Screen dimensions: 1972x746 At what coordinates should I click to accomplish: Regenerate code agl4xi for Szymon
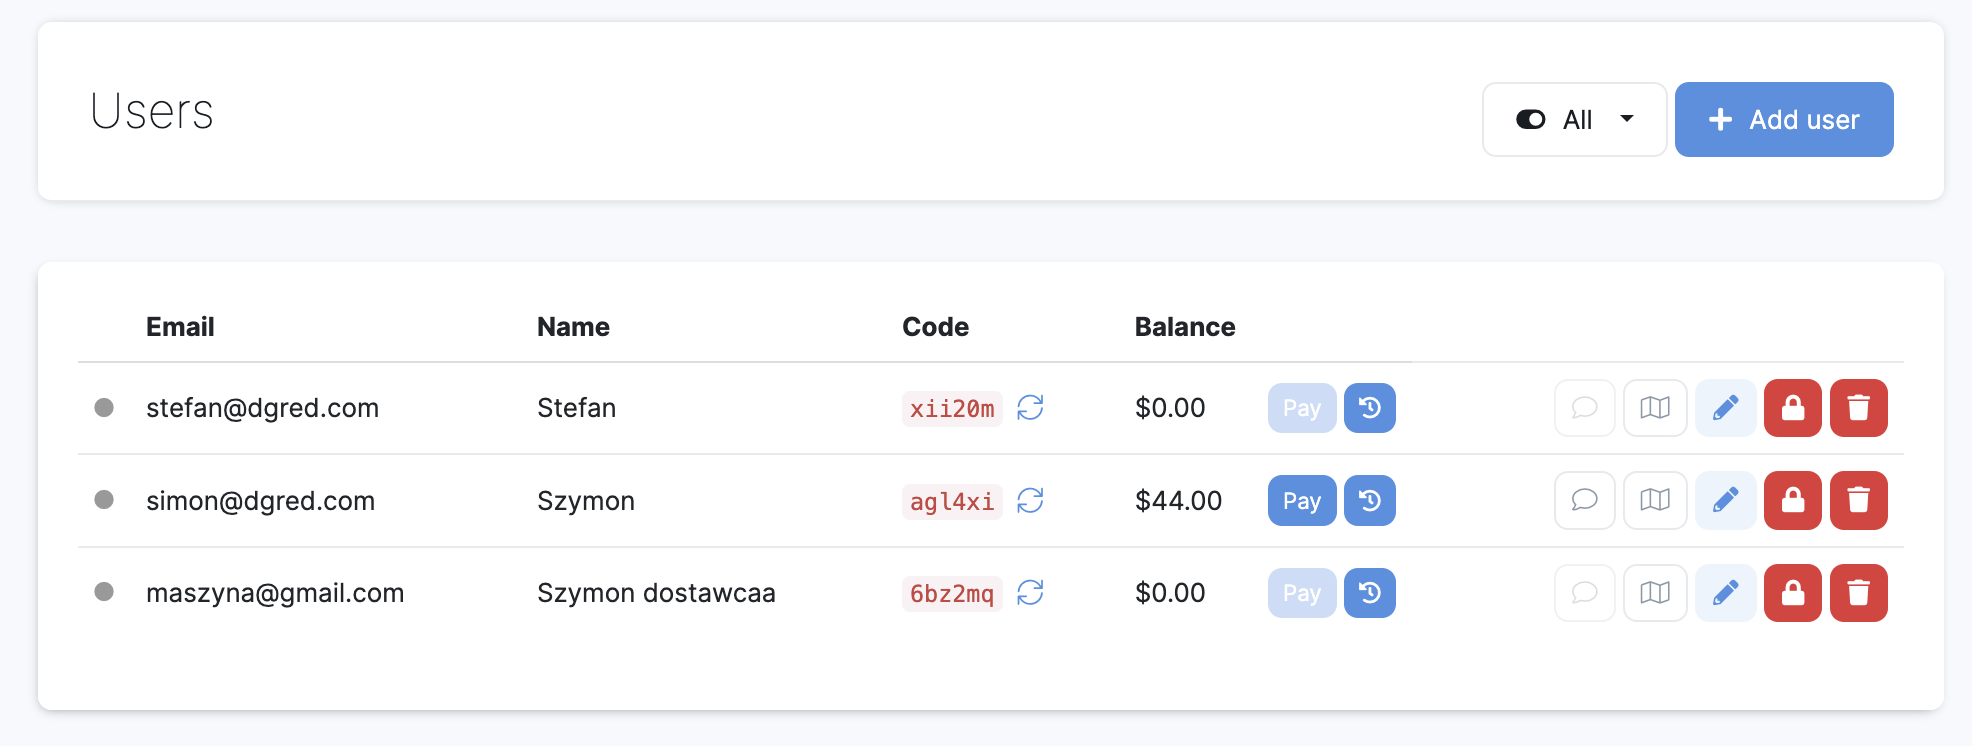click(x=1030, y=500)
